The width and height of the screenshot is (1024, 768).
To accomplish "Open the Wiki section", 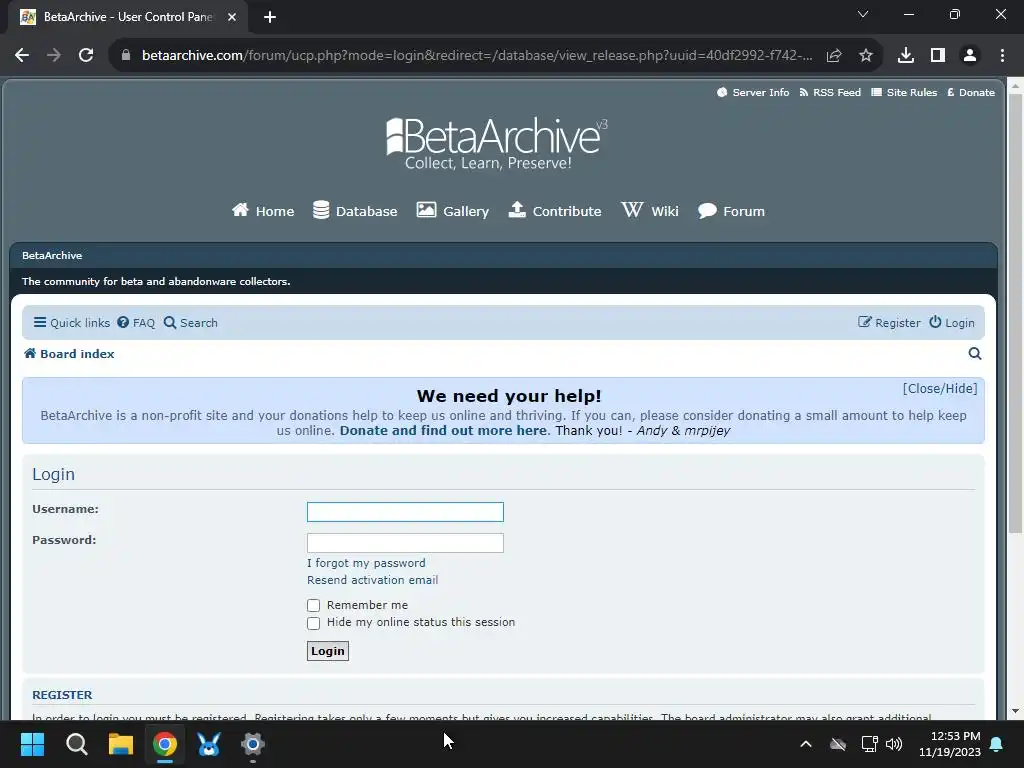I will coord(650,211).
